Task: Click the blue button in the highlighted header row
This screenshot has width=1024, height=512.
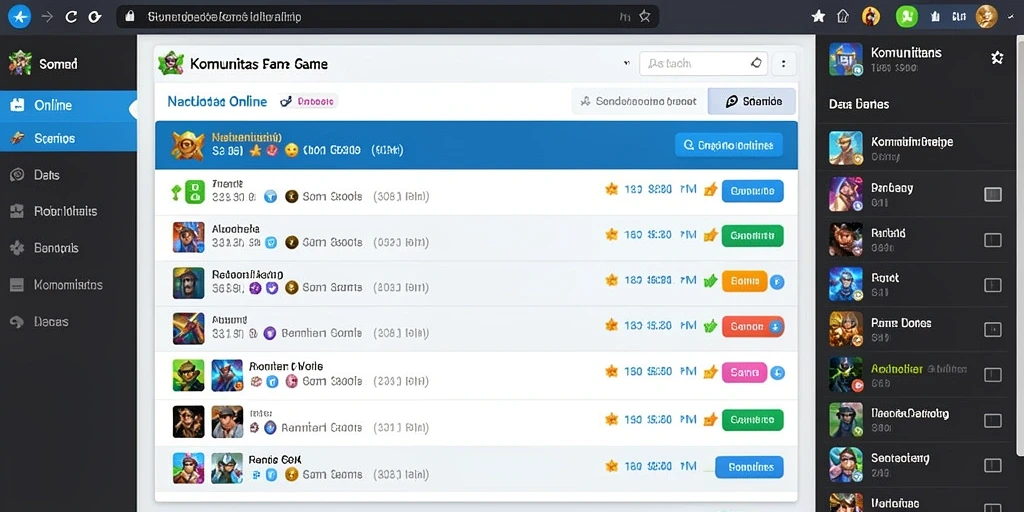Action: click(x=728, y=146)
